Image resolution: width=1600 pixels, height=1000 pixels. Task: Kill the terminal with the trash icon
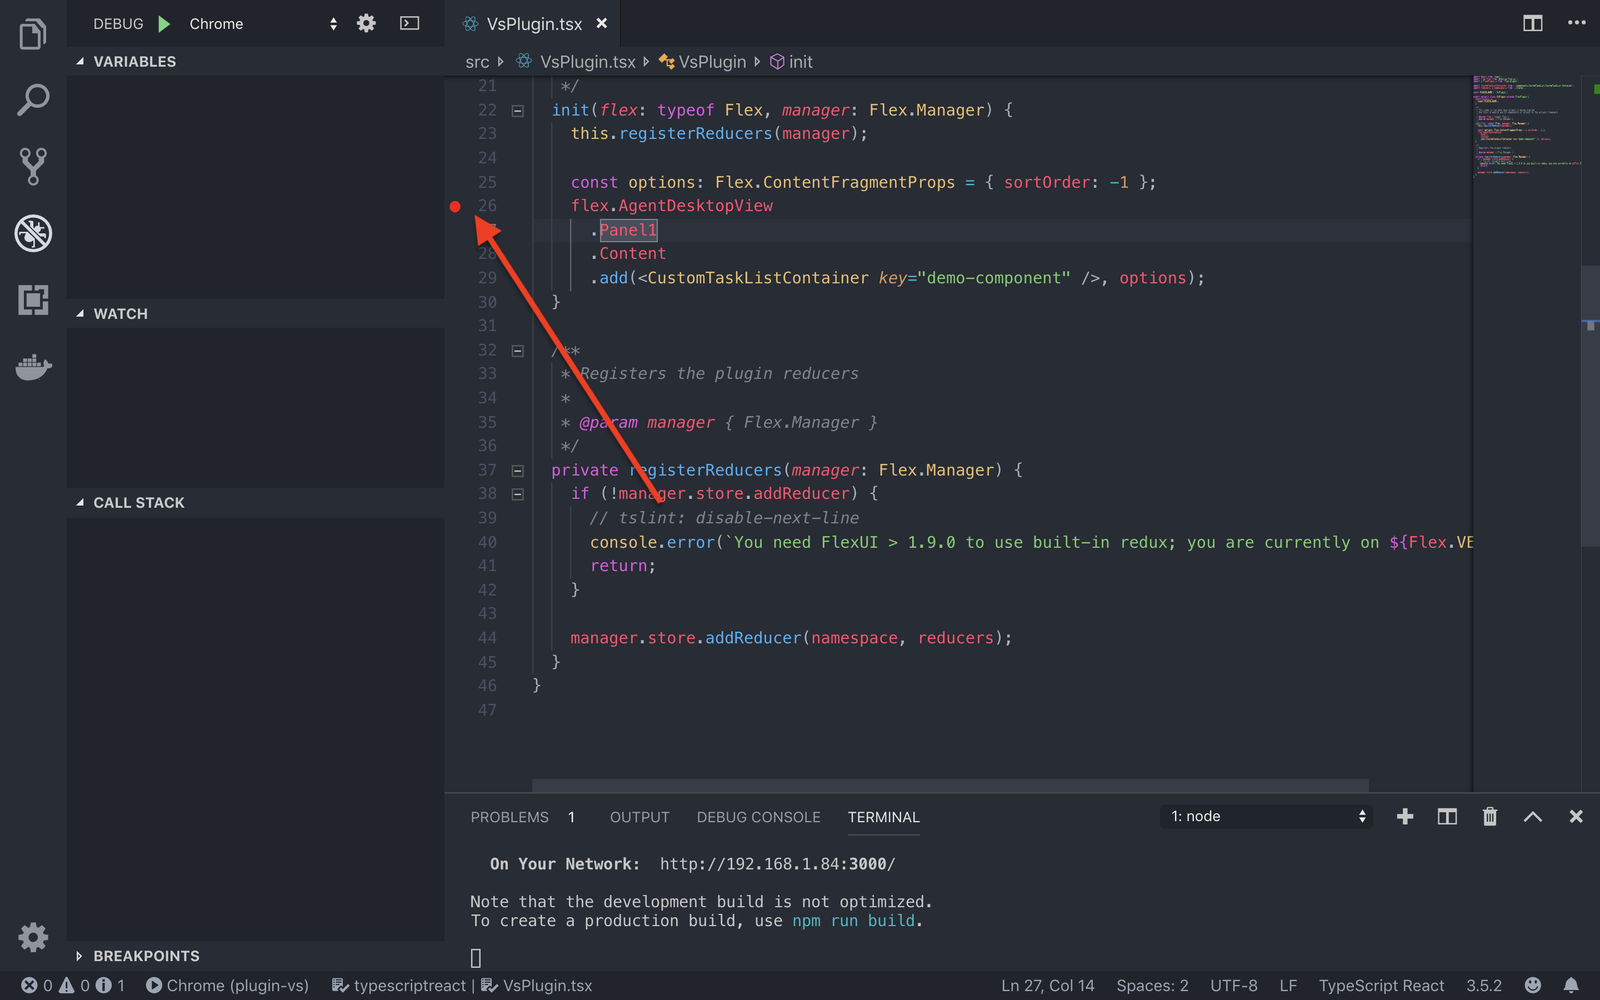[1489, 816]
